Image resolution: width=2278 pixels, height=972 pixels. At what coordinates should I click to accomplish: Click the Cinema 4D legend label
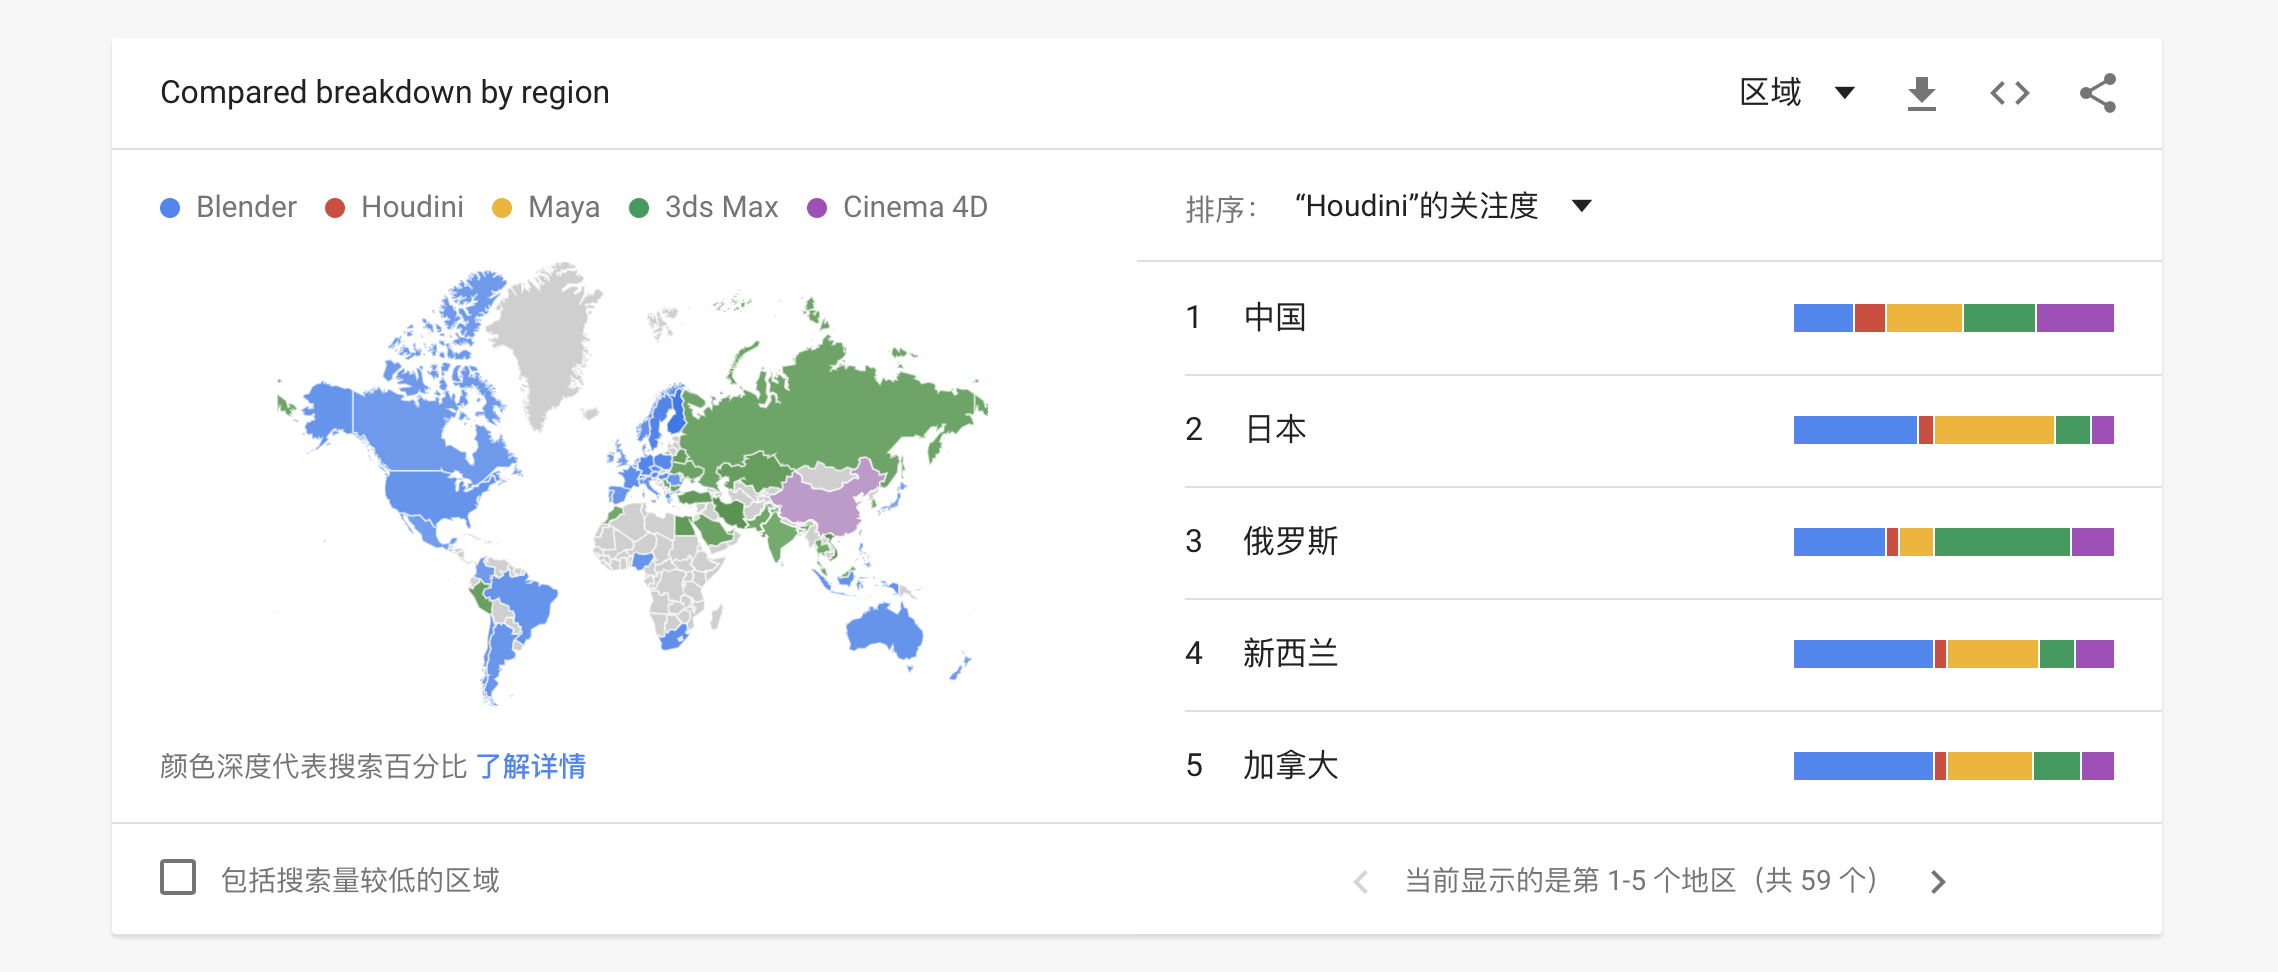tap(915, 207)
